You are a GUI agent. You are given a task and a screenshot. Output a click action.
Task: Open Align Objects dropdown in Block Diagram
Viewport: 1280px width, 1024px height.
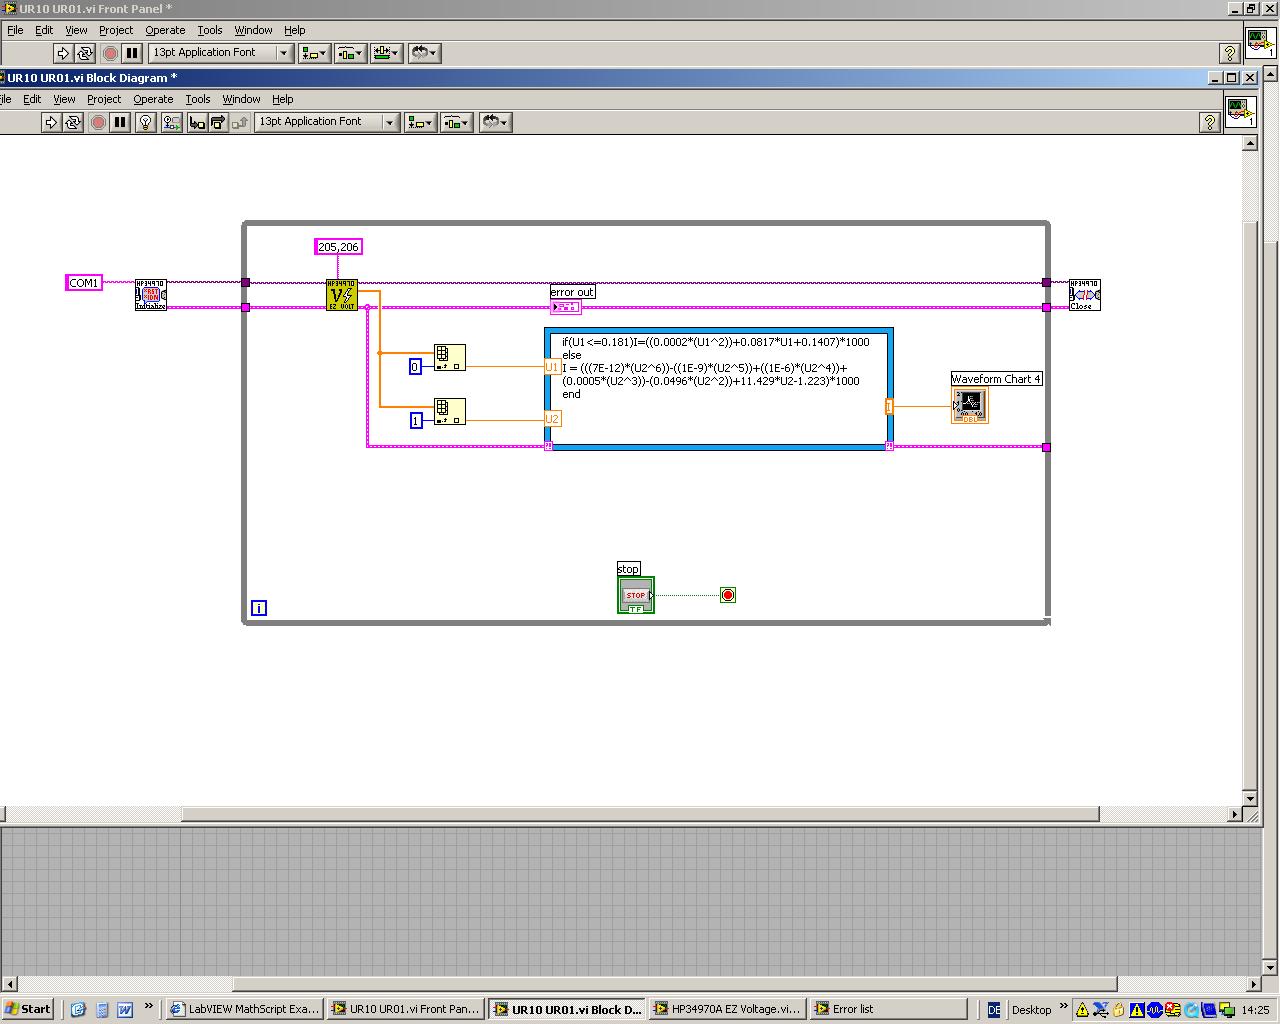tap(420, 122)
